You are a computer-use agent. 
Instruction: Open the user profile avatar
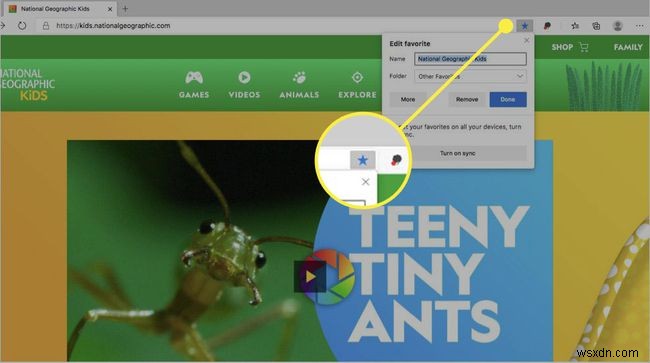click(x=618, y=26)
